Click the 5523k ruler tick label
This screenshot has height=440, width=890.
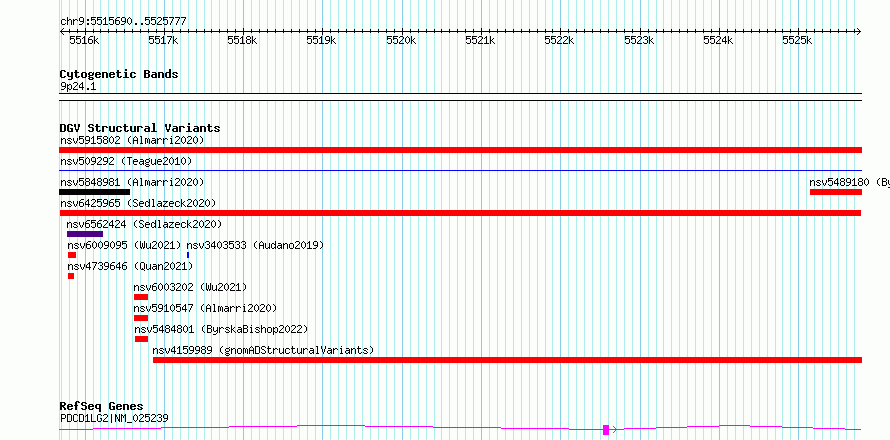coord(639,40)
